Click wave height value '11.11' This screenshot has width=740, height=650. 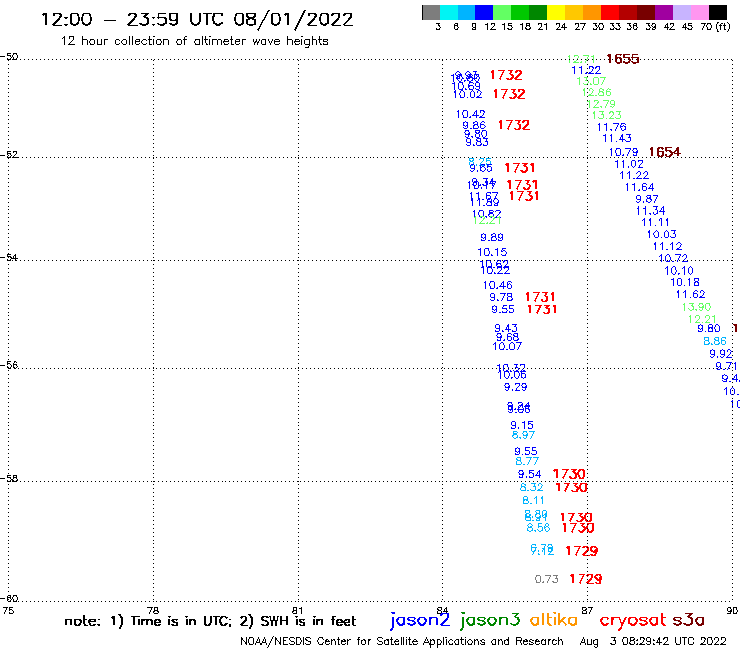(655, 222)
